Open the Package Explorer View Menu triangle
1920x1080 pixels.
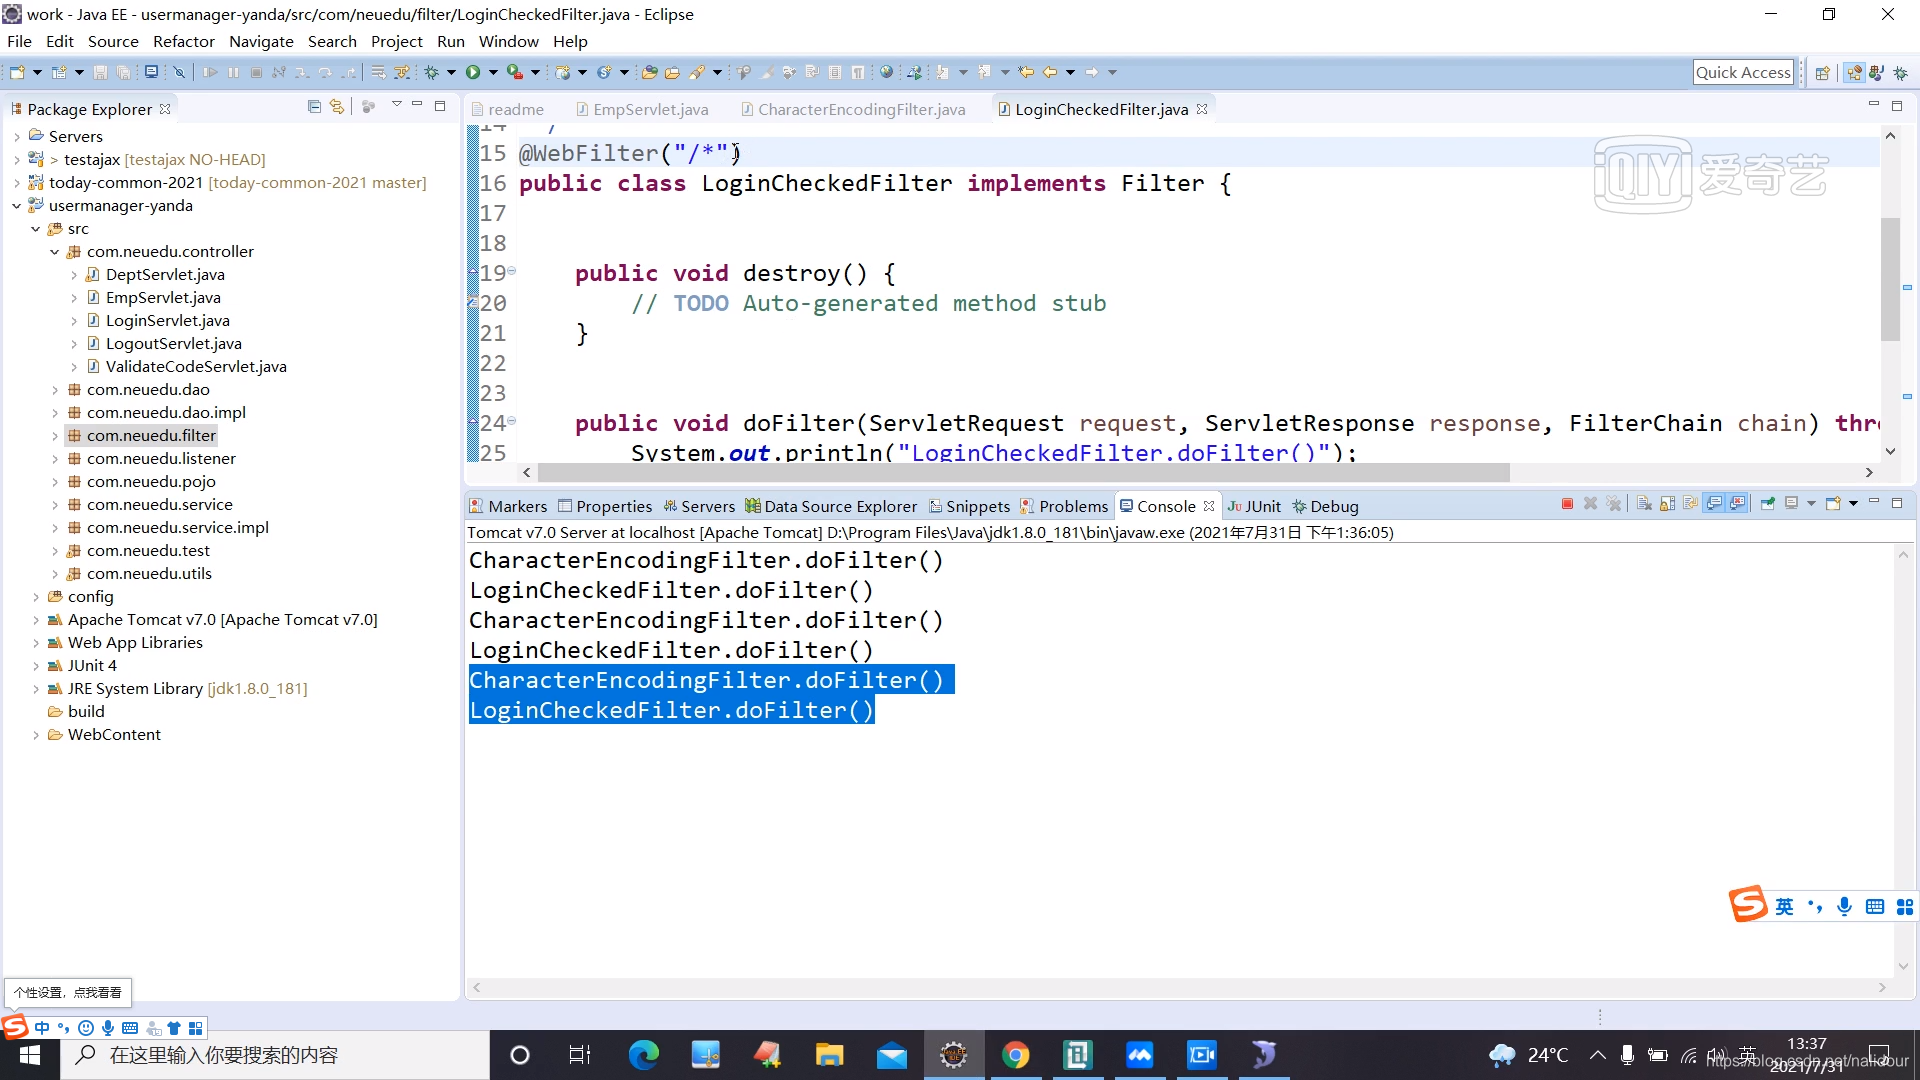396,105
